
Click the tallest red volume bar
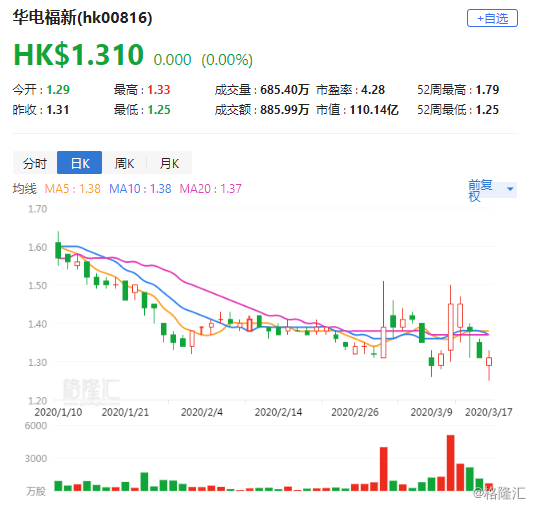[451, 463]
